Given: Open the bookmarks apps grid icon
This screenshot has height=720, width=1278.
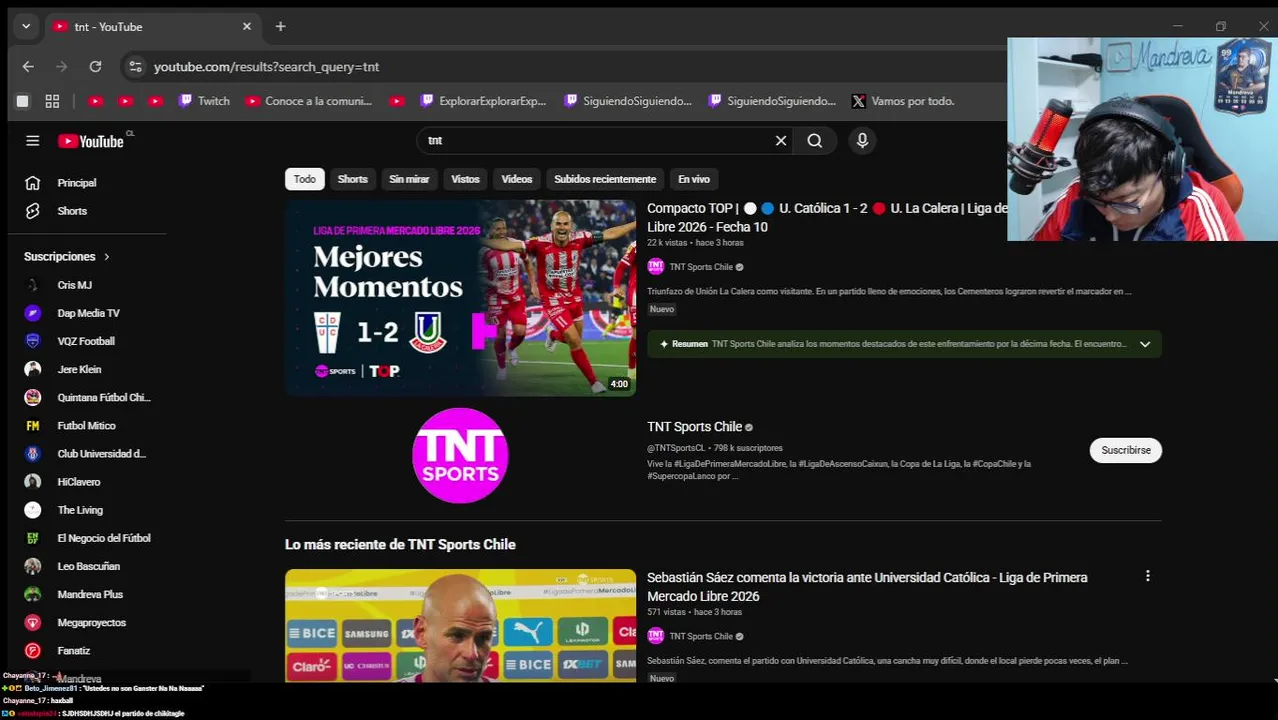Looking at the screenshot, I should pos(52,101).
